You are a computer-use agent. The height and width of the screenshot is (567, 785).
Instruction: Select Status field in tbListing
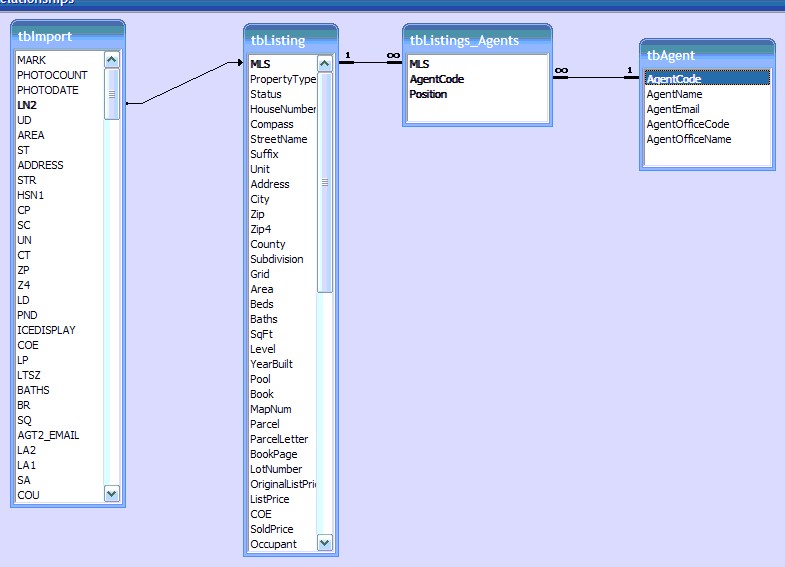click(x=266, y=94)
